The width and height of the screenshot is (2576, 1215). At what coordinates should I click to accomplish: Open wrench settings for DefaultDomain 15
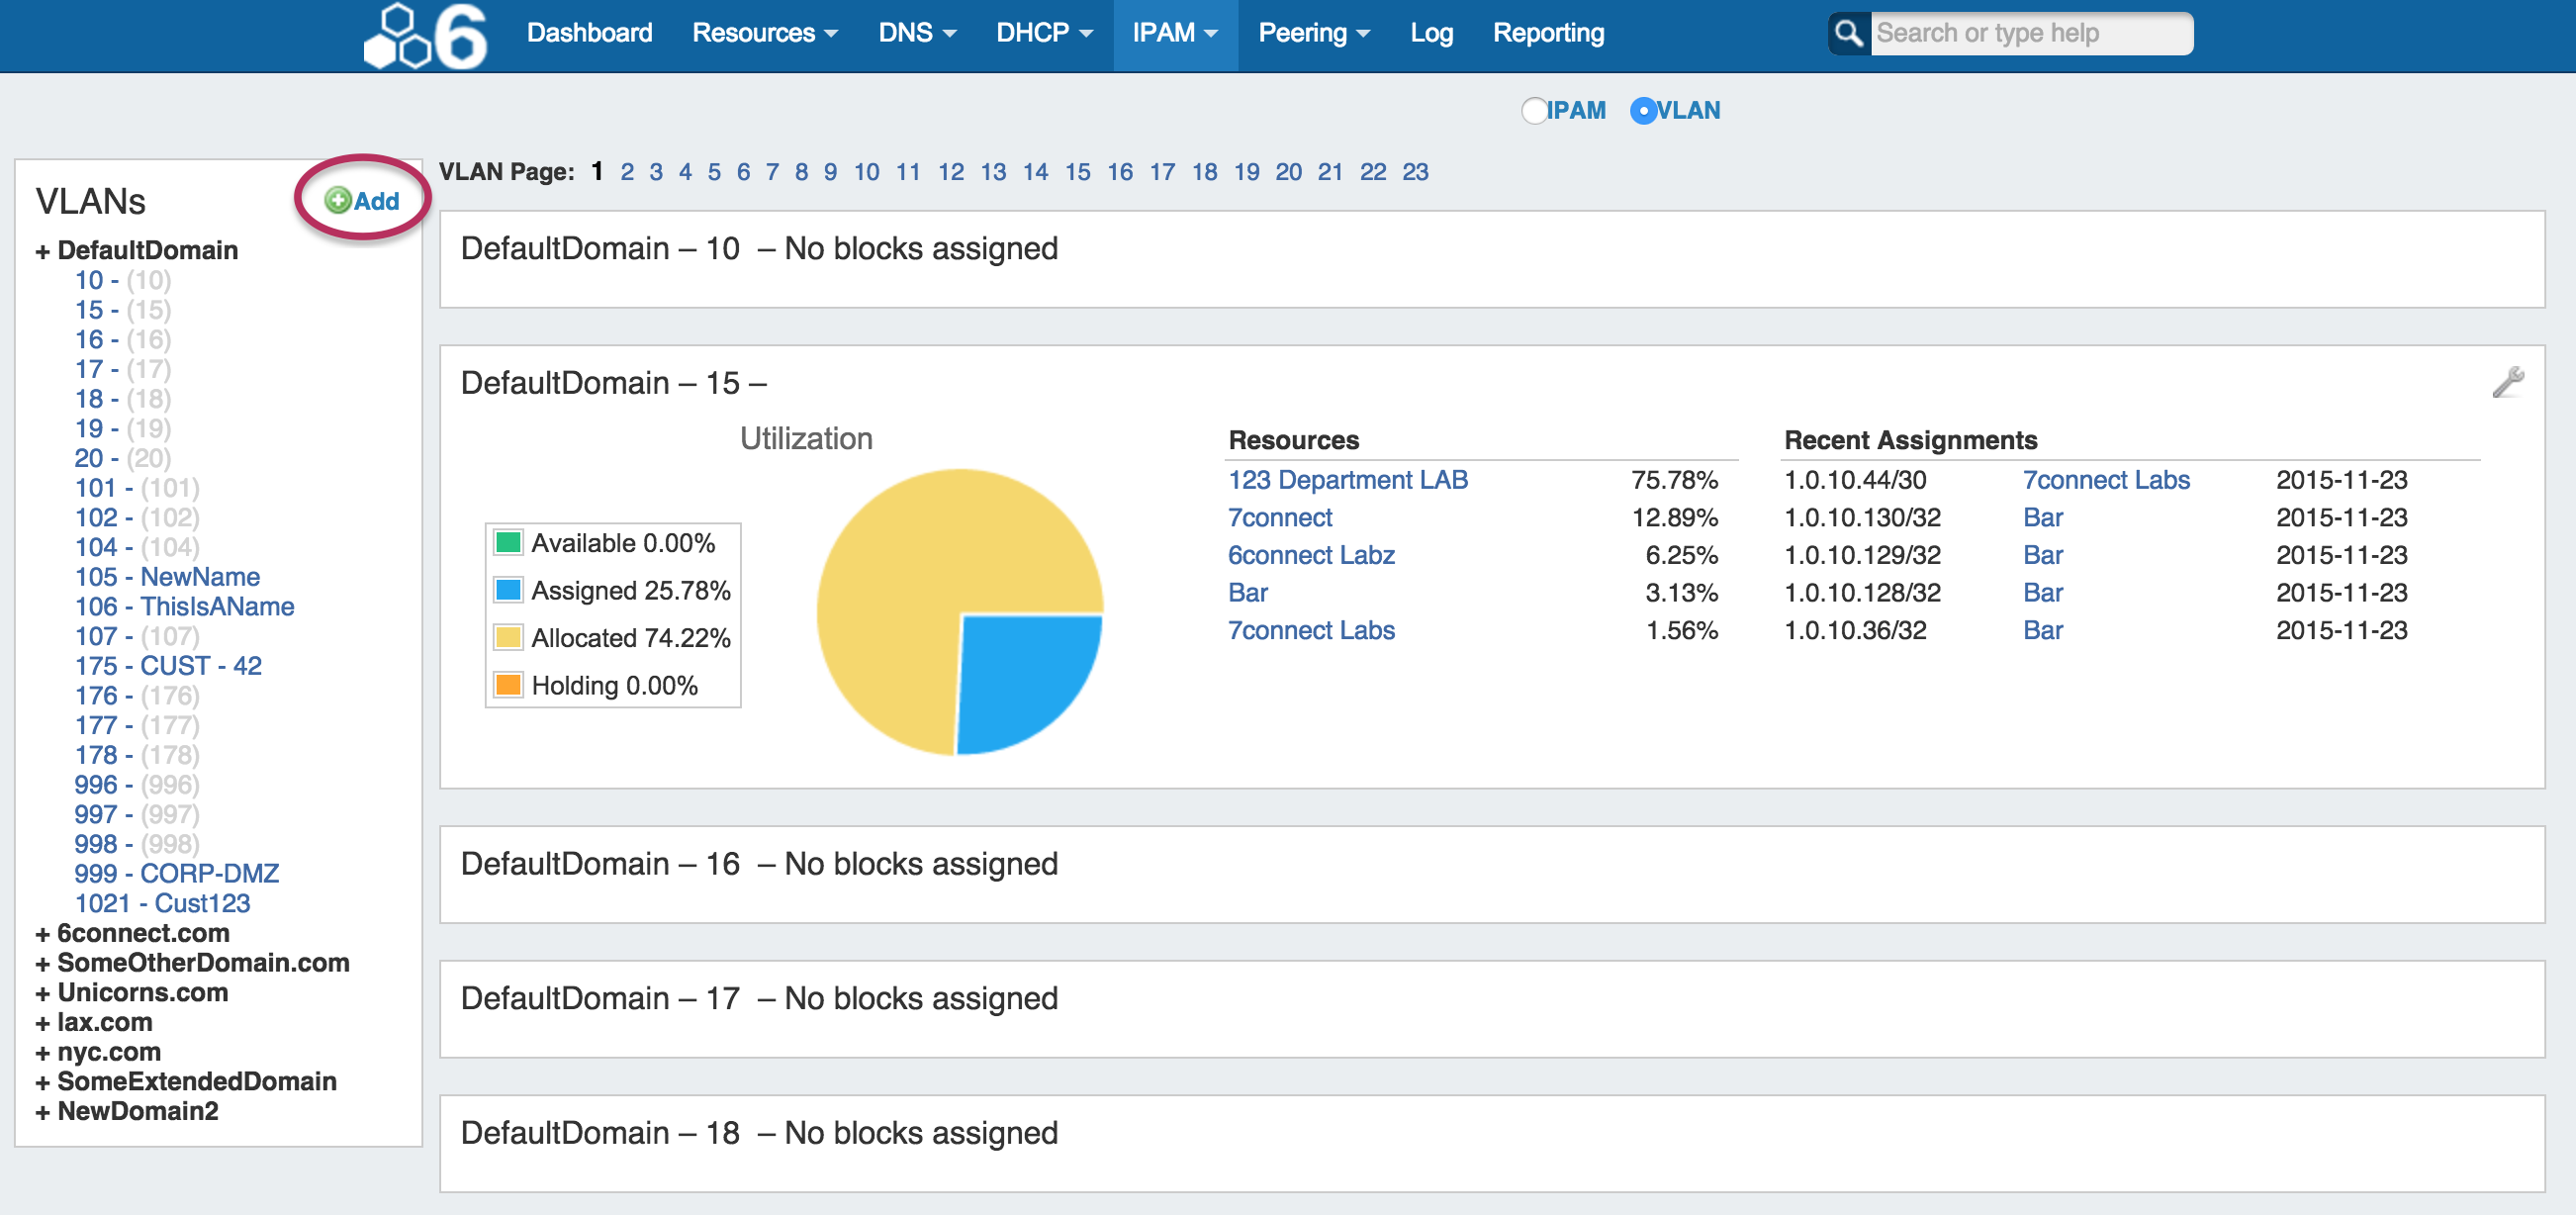[2507, 382]
